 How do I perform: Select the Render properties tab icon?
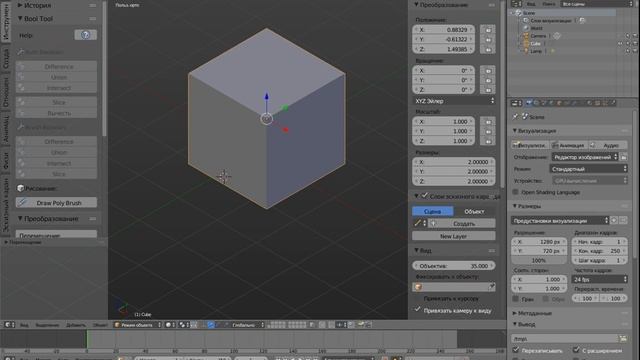point(529,103)
